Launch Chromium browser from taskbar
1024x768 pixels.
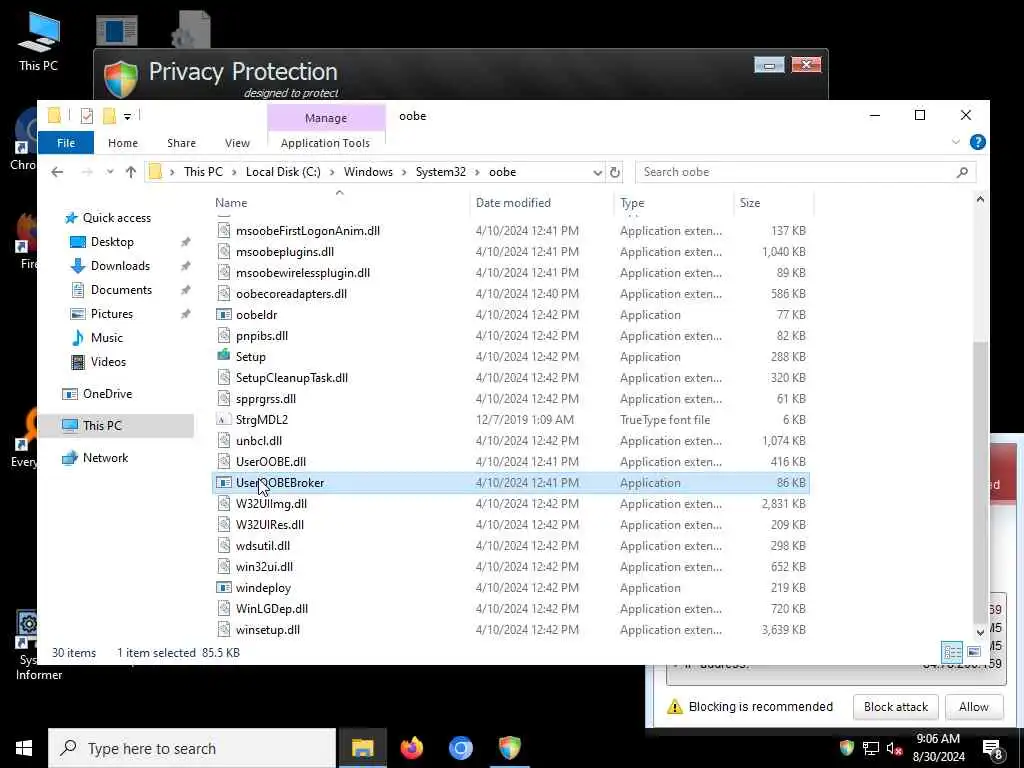pos(460,748)
